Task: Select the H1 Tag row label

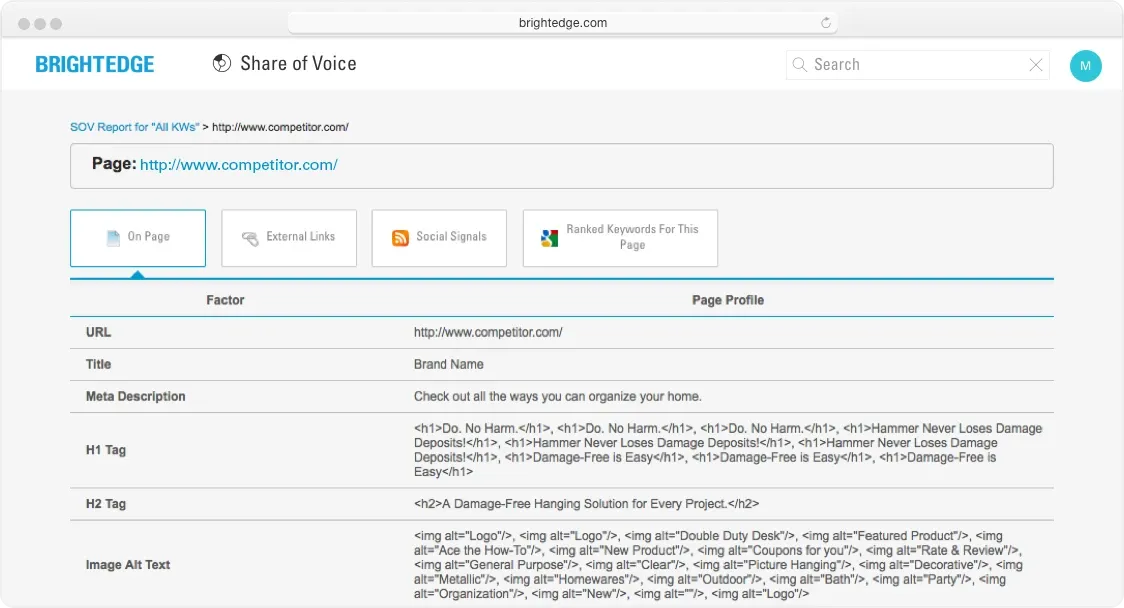Action: point(105,450)
